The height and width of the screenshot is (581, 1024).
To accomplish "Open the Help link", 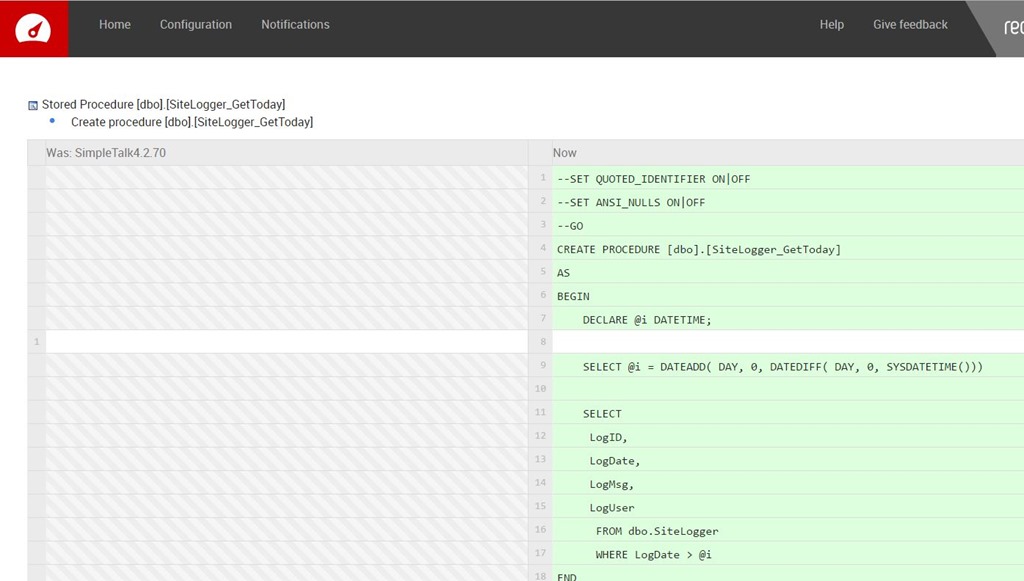I will [831, 25].
